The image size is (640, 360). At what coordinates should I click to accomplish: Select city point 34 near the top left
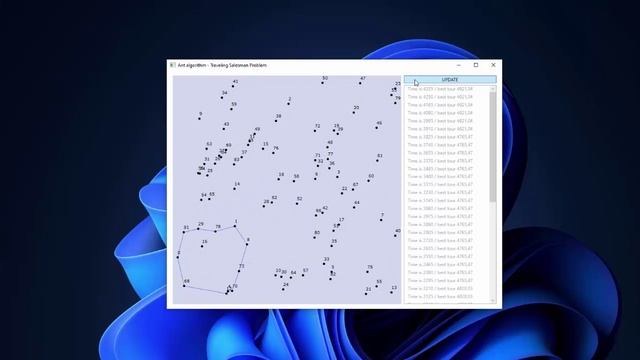(x=222, y=98)
